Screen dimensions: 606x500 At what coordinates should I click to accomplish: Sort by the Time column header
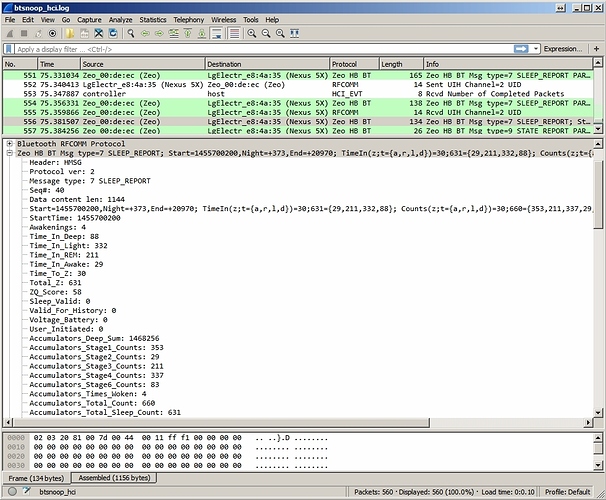(59, 64)
